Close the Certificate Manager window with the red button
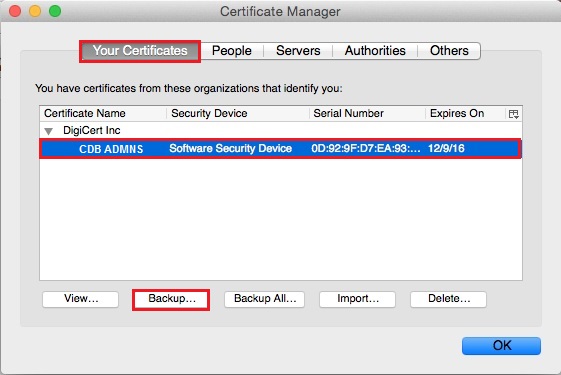The height and width of the screenshot is (375, 561). (x=15, y=11)
